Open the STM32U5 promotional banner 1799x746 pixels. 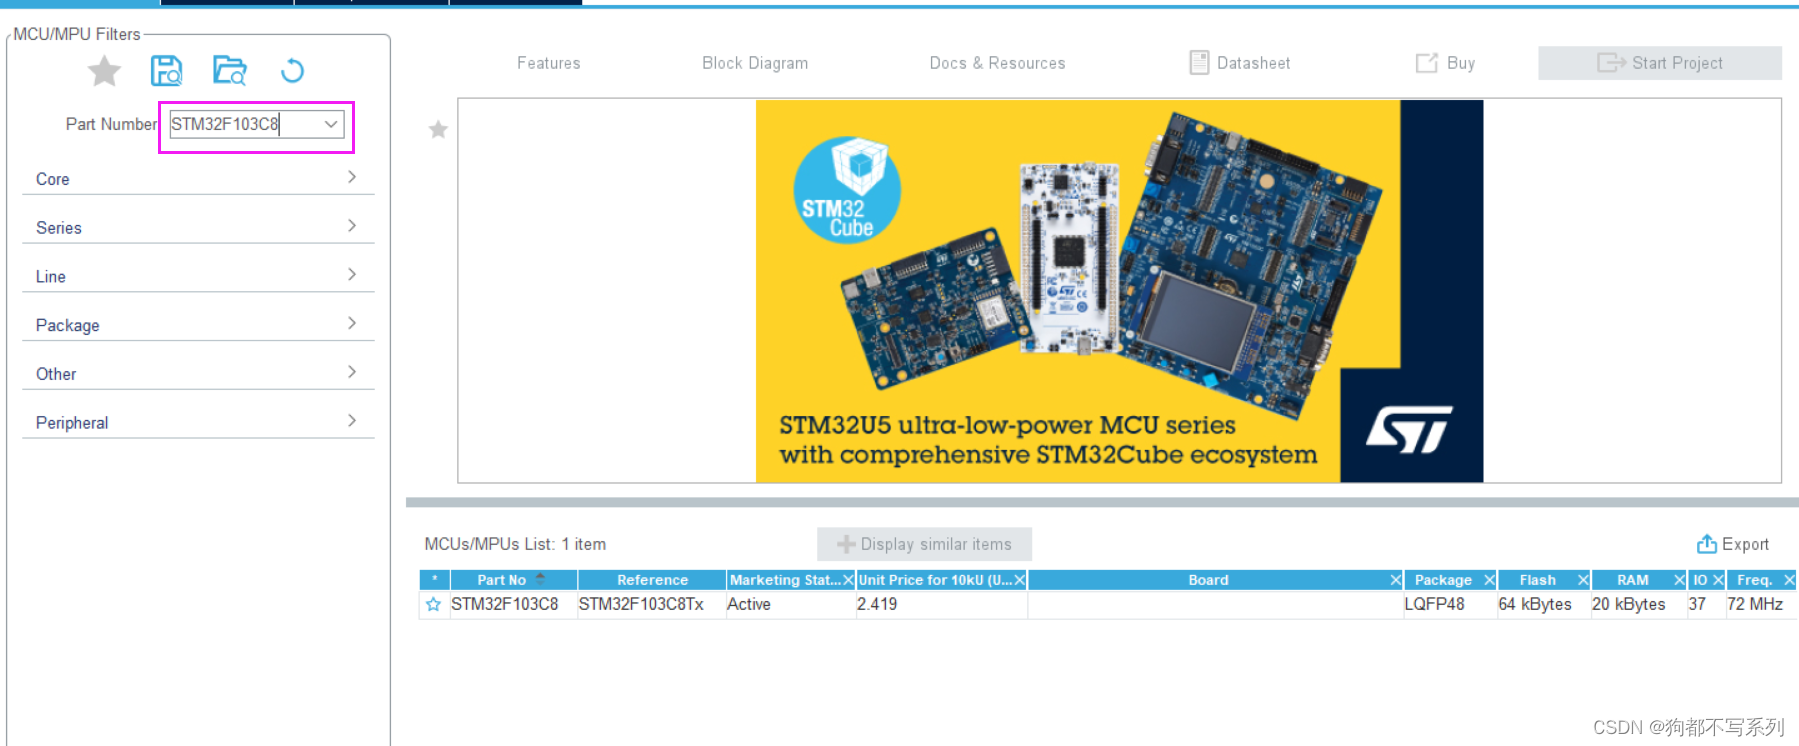1119,291
